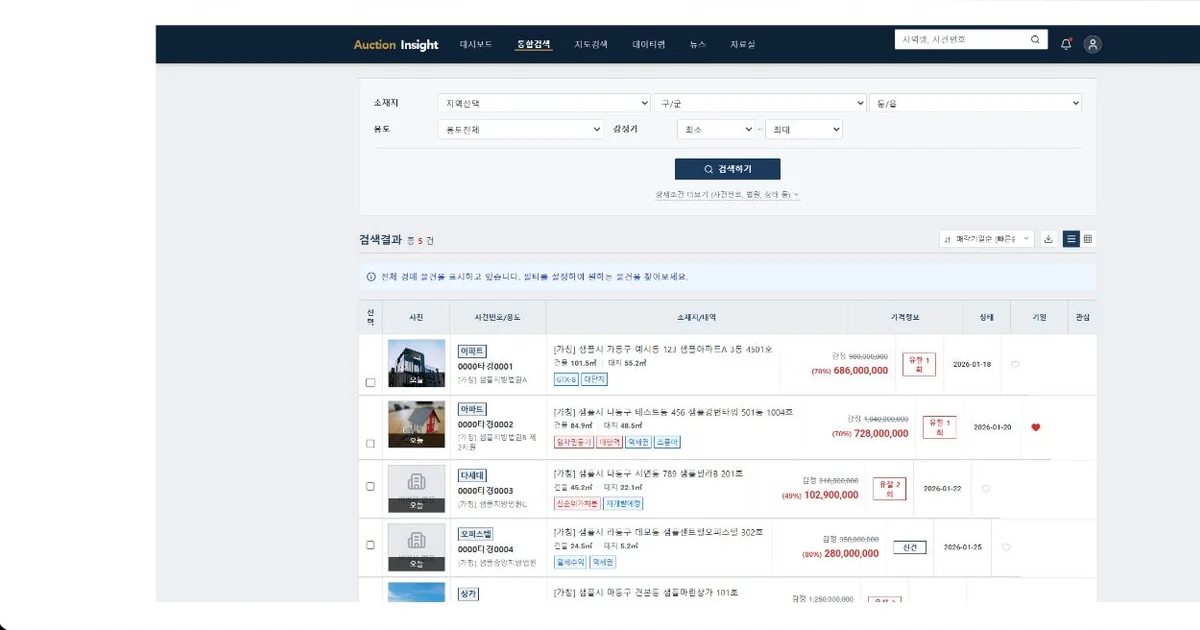Screen dimensions: 1200x630
Task: Click the price 728,000,000
Action: click(x=881, y=433)
